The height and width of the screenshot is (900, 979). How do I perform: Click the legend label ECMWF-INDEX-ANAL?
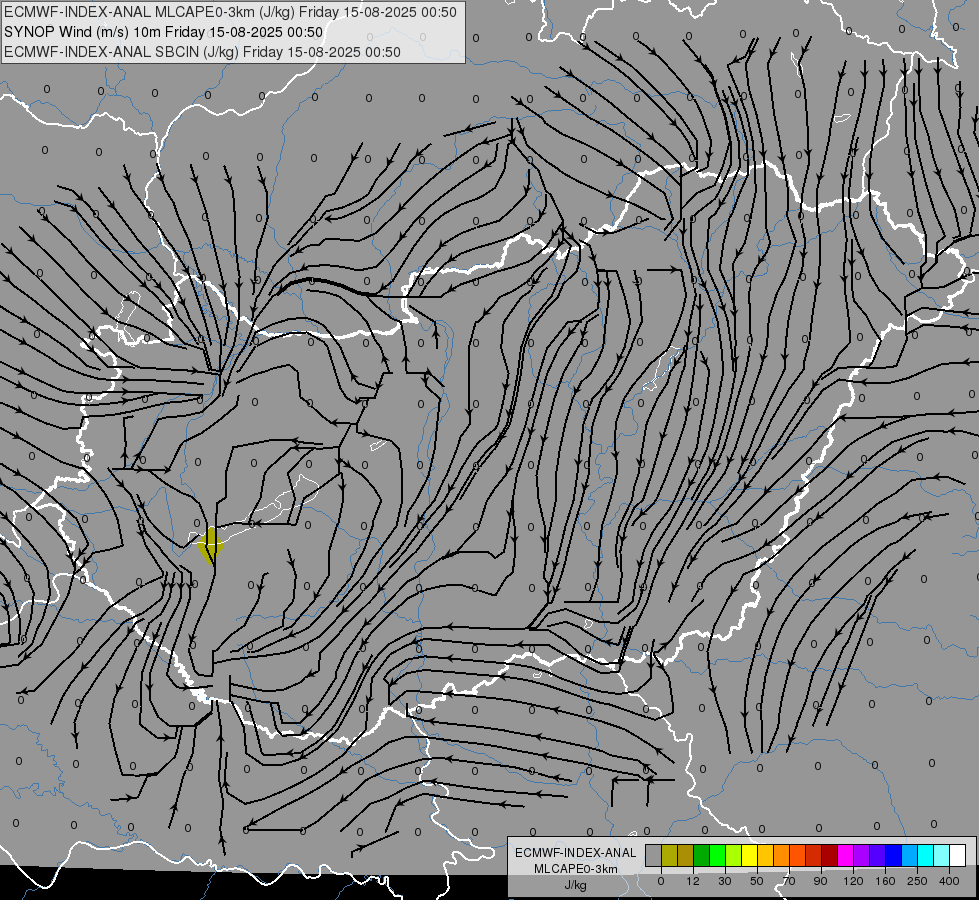tap(575, 853)
